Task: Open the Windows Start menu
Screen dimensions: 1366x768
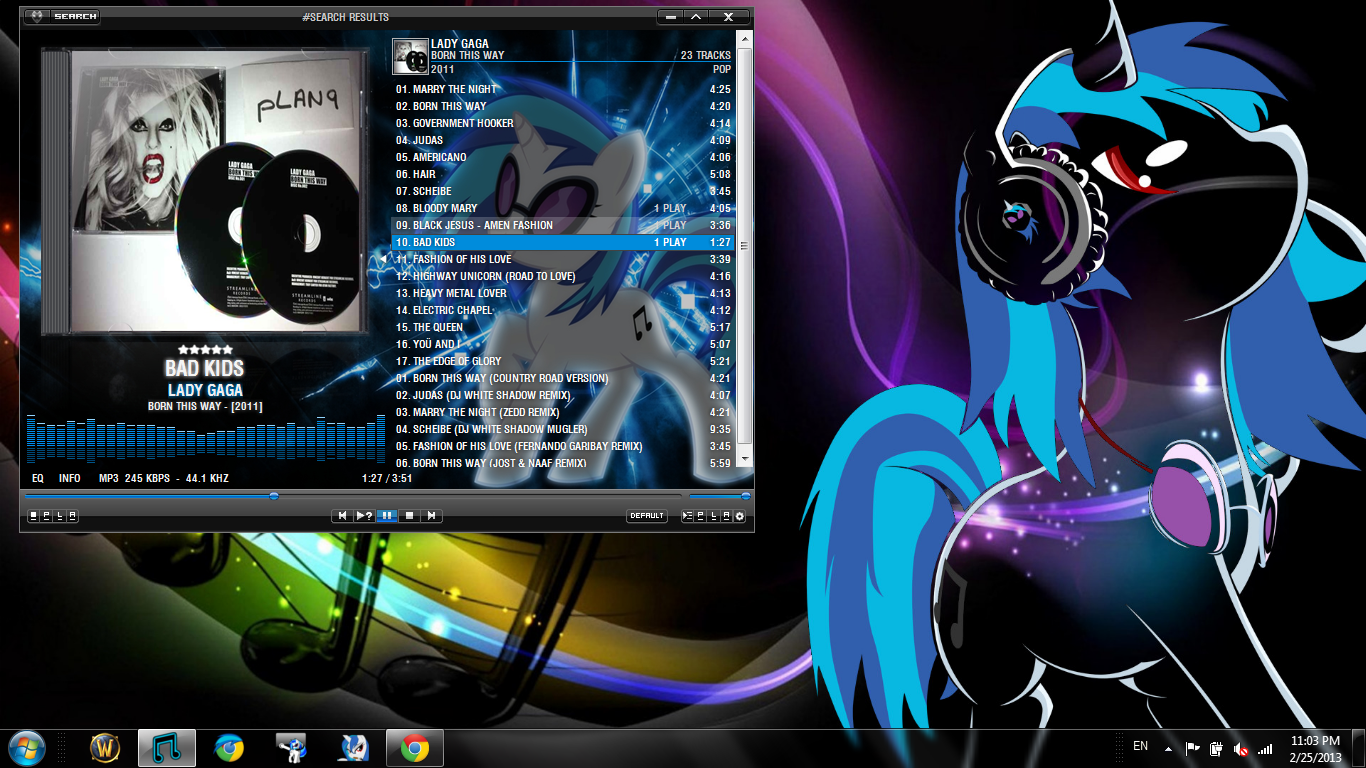Action: 27,747
